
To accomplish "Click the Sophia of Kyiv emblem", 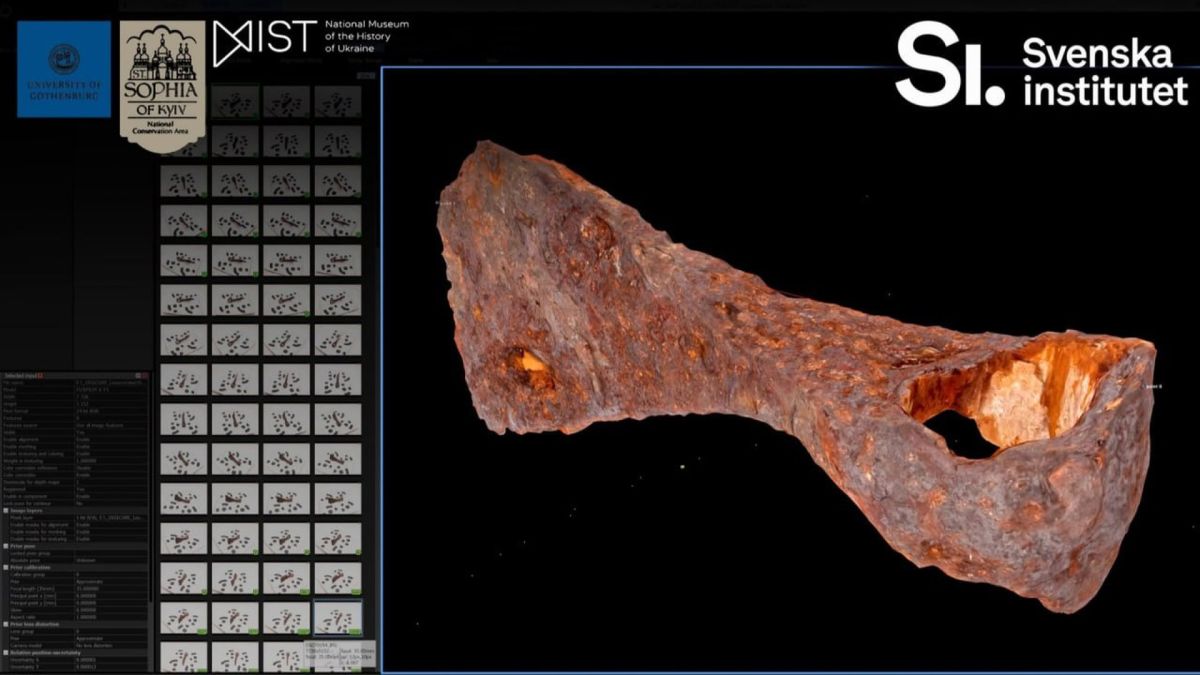I will click(162, 86).
